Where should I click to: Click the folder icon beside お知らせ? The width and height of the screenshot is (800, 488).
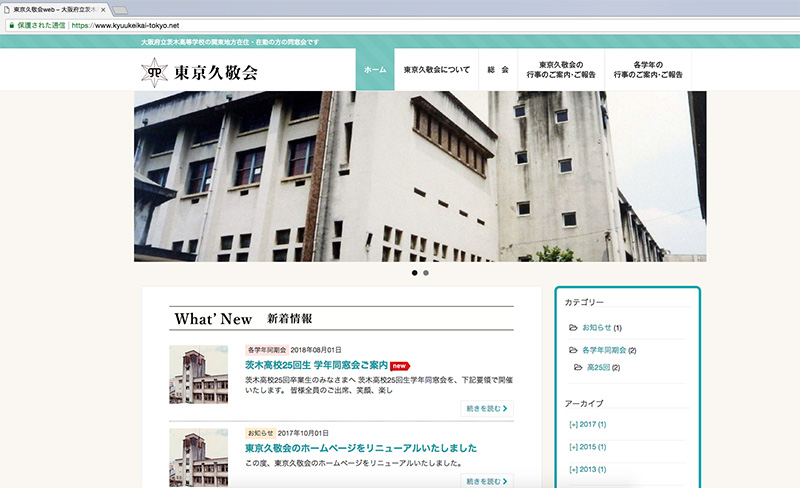573,328
